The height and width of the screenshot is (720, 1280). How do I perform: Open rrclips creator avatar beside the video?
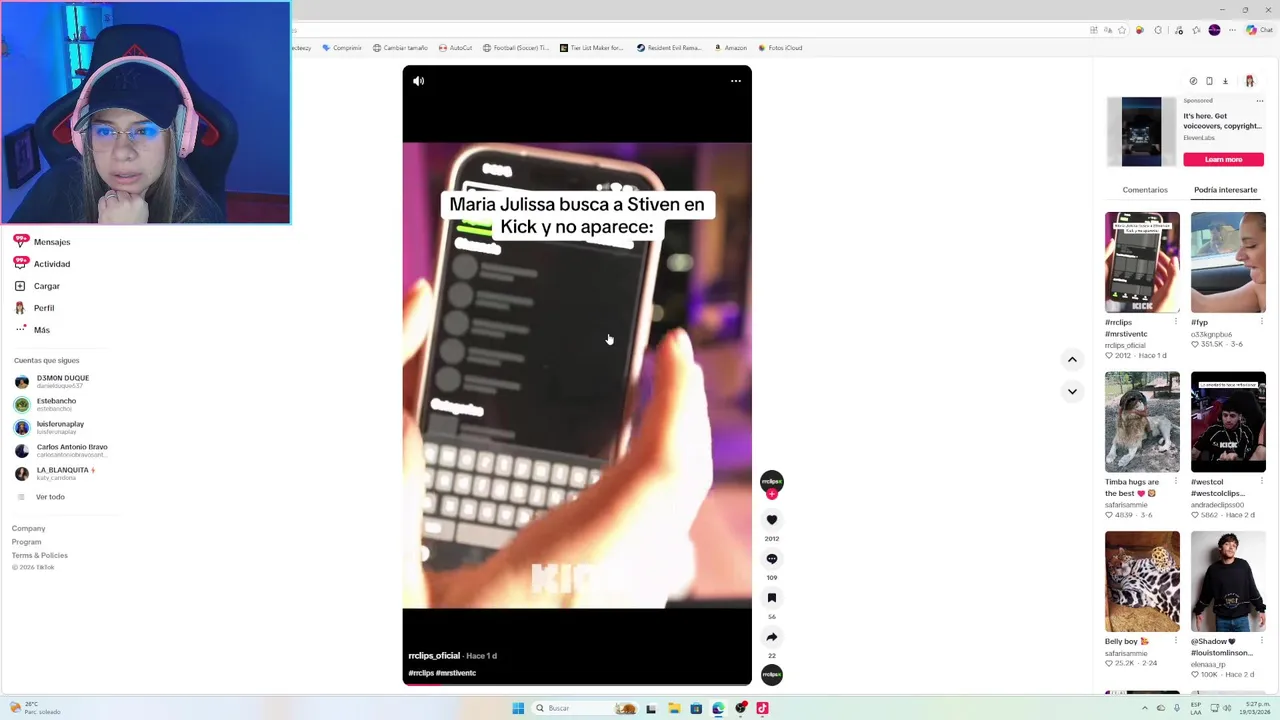(x=772, y=481)
